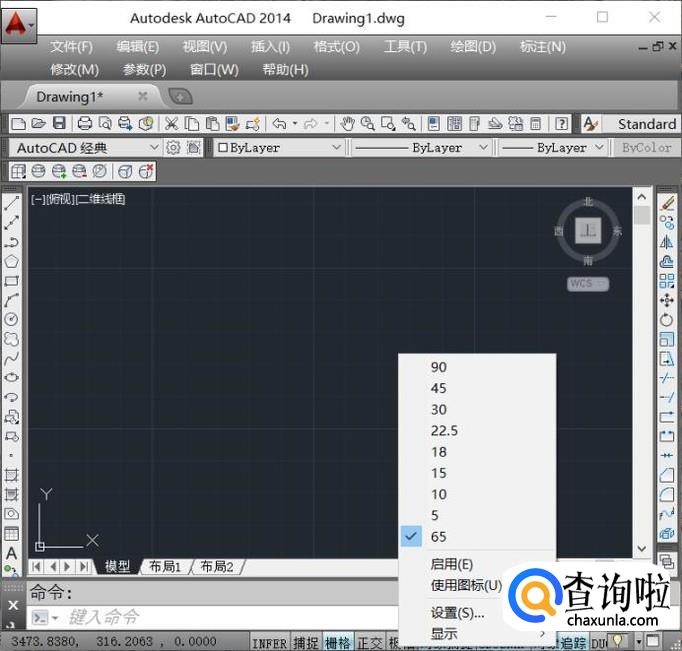Click the Text Style icon beside Standard
Screen dimensions: 682x651
coord(591,124)
